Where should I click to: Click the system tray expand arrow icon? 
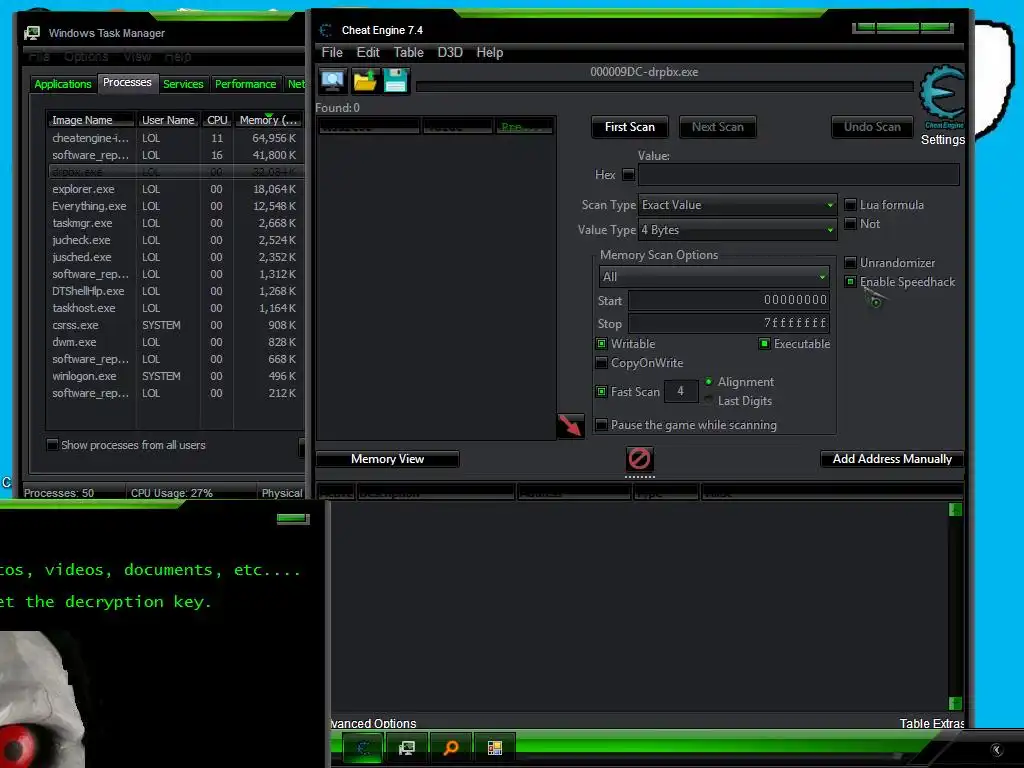[996, 750]
